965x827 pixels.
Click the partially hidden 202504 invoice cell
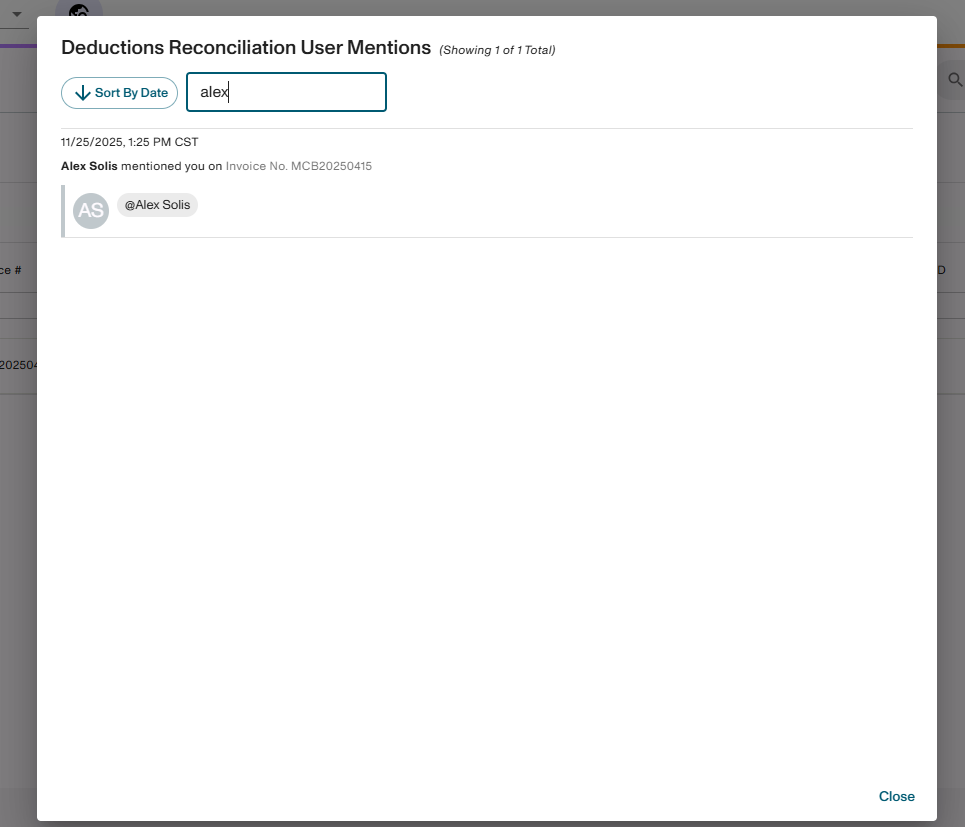click(x=18, y=365)
